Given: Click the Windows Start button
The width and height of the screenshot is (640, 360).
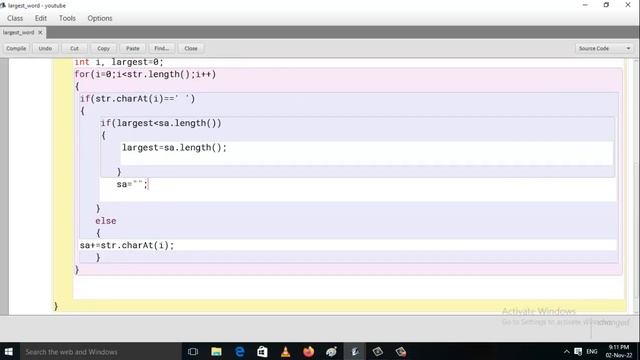Looking at the screenshot, I should [x=9, y=351].
